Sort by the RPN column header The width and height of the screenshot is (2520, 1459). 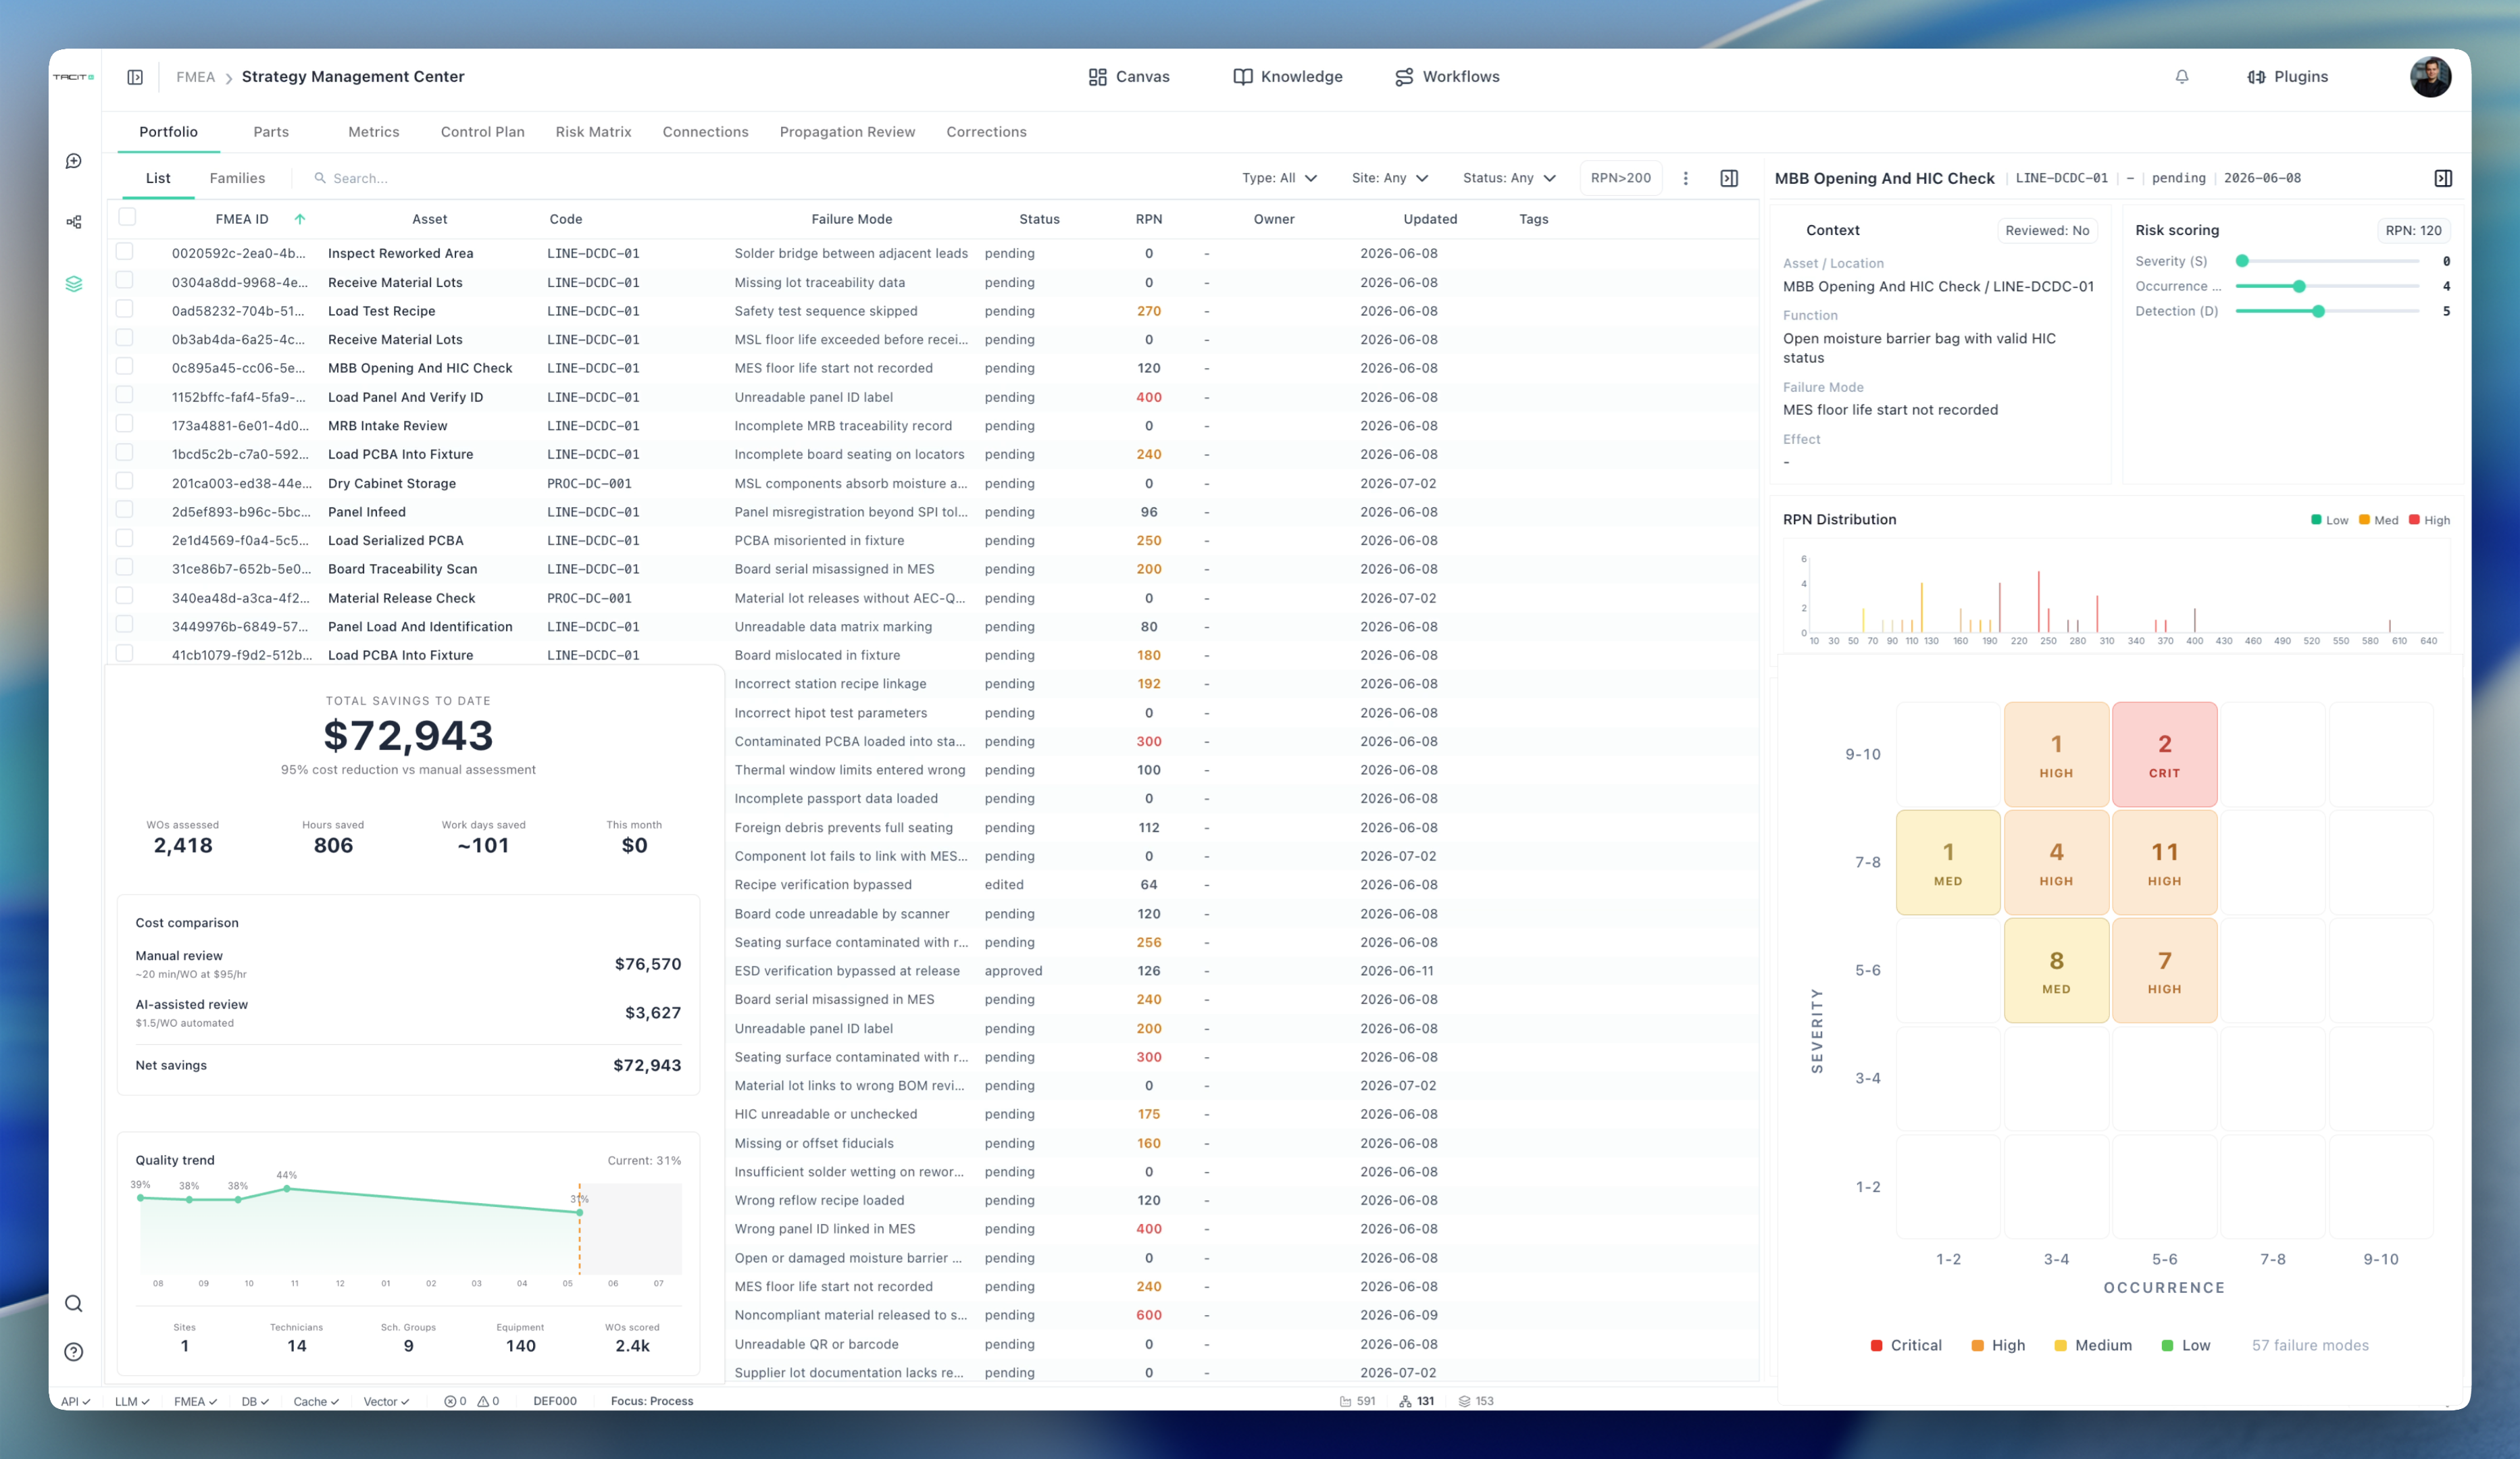click(x=1149, y=219)
